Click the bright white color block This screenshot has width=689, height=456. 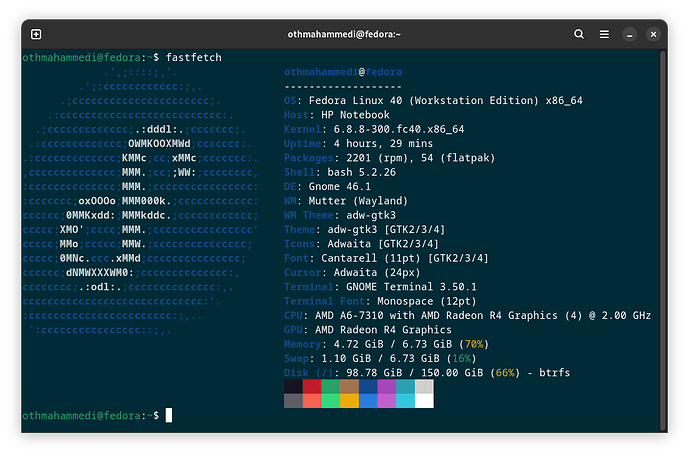click(x=424, y=401)
